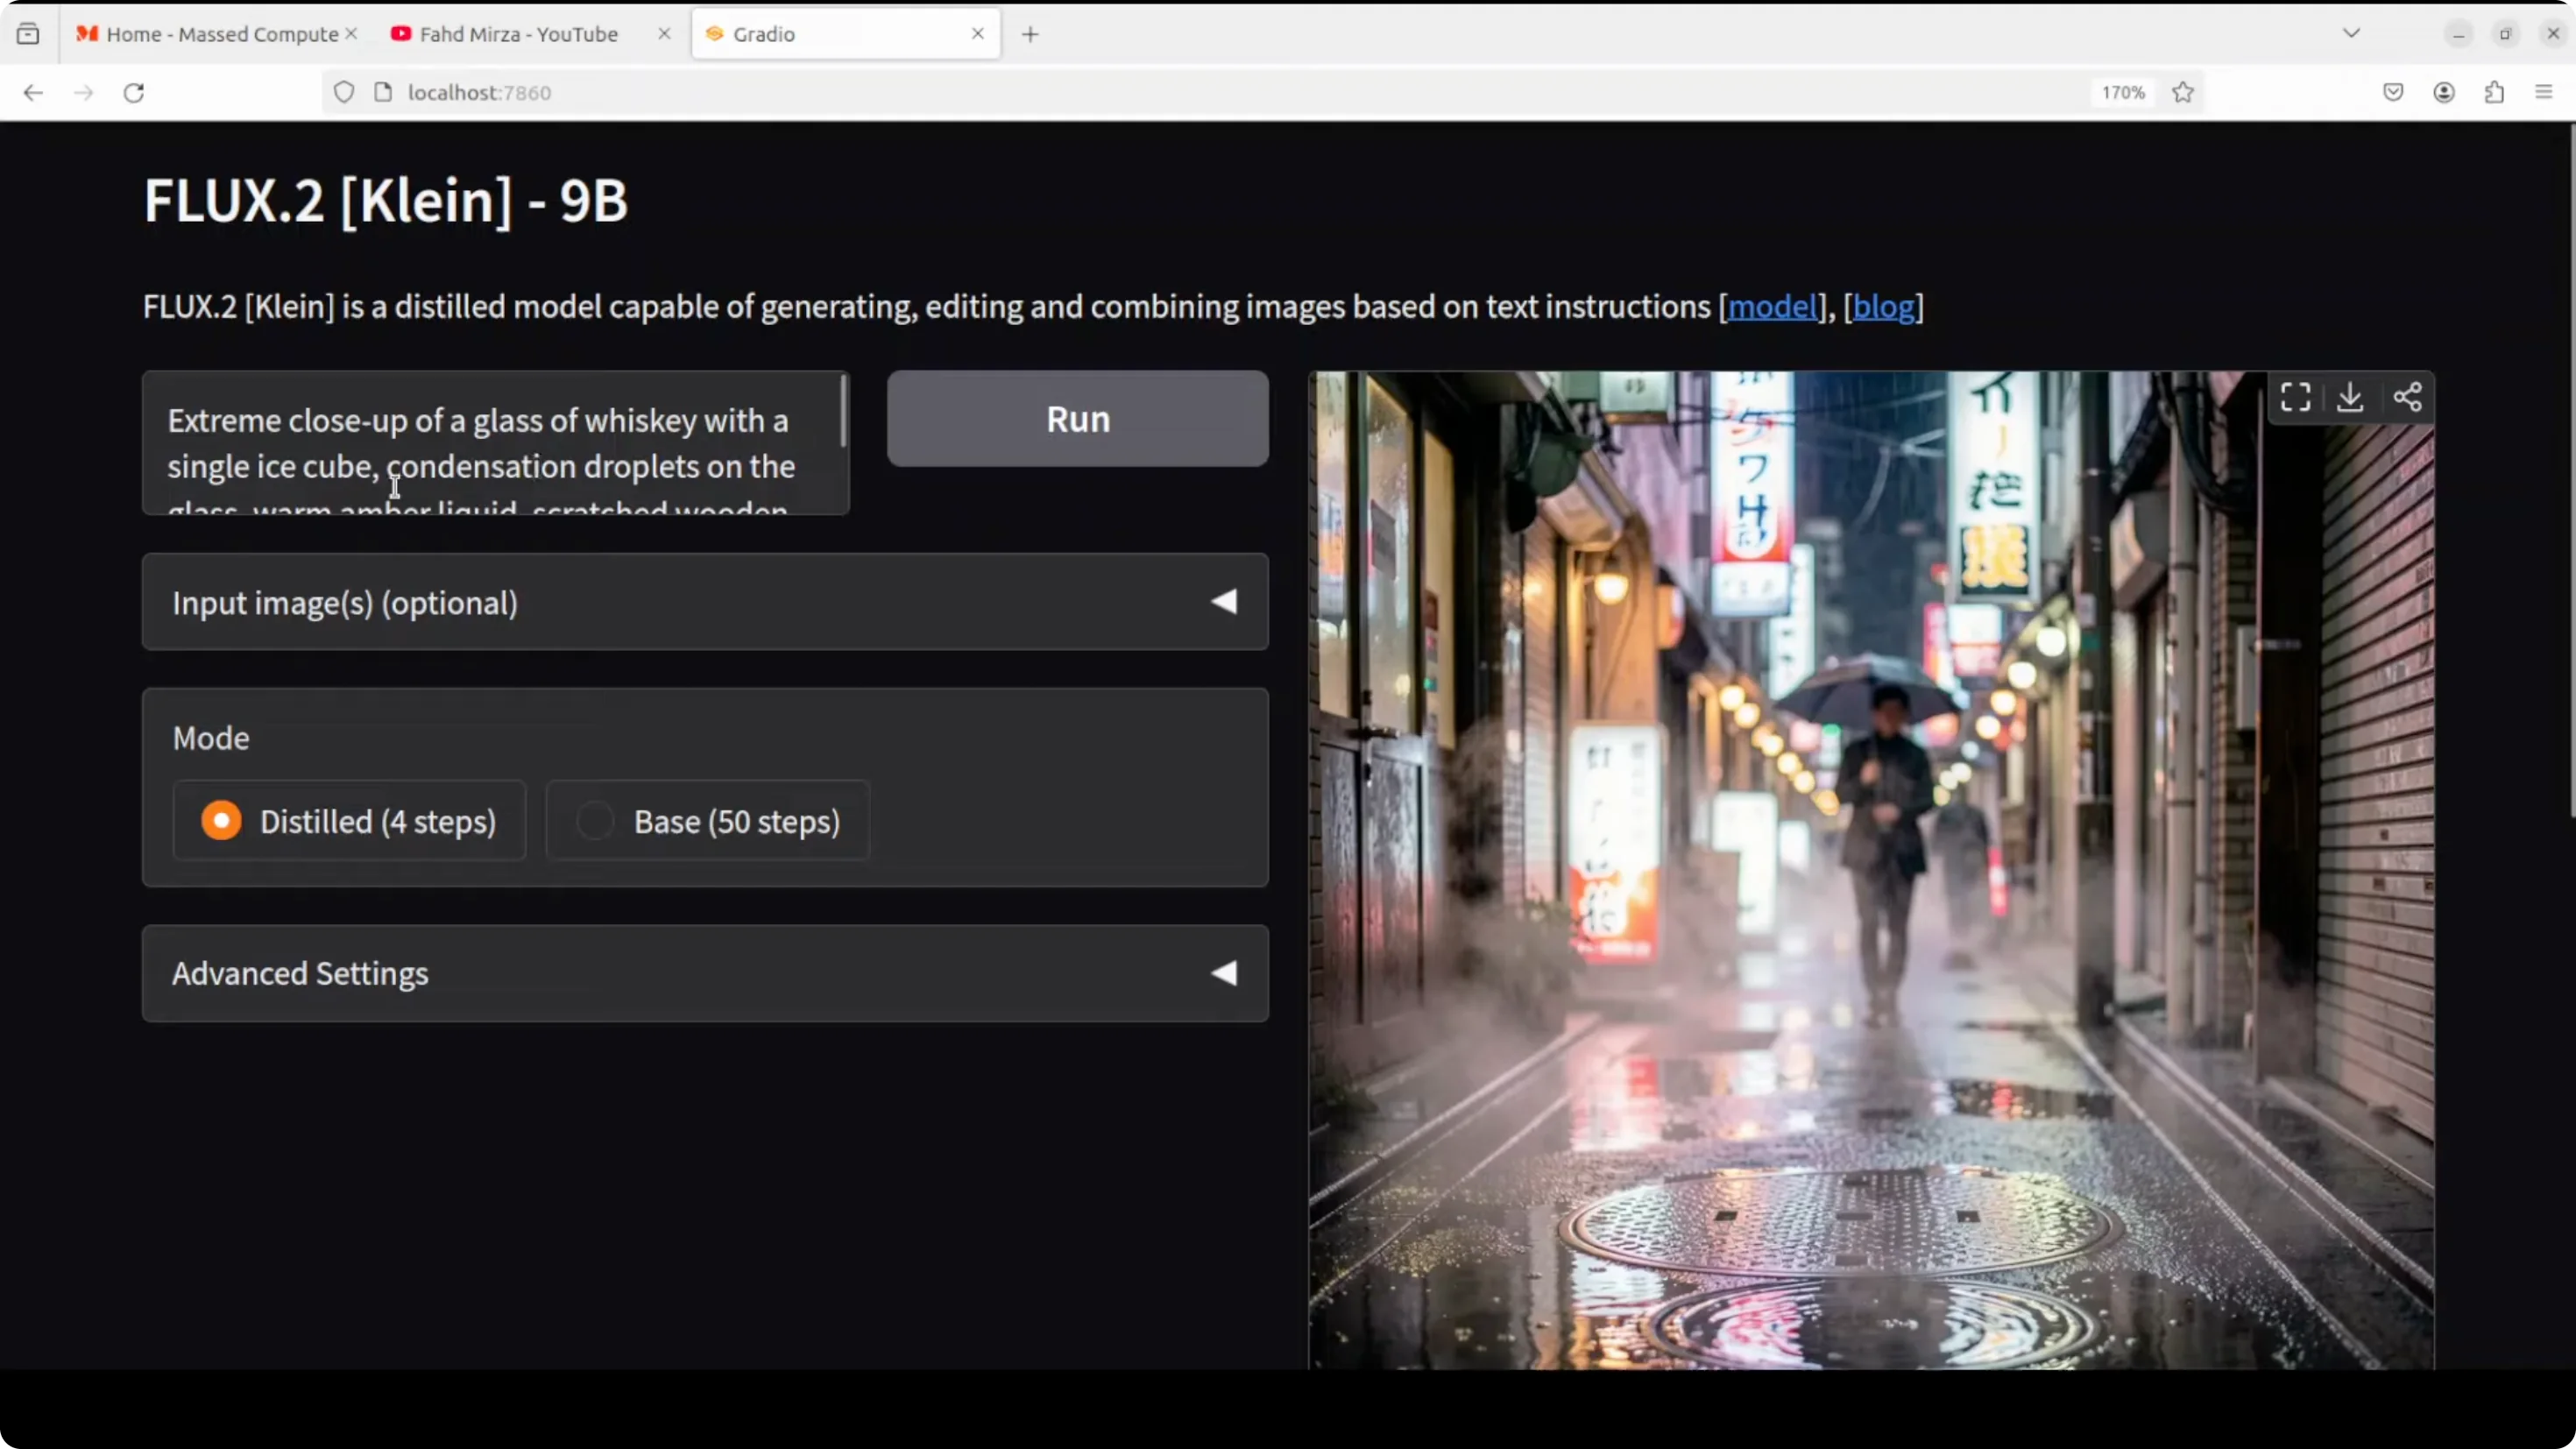Switch to Fahd Mirza YouTube tab
This screenshot has height=1449, width=2576.
[518, 34]
